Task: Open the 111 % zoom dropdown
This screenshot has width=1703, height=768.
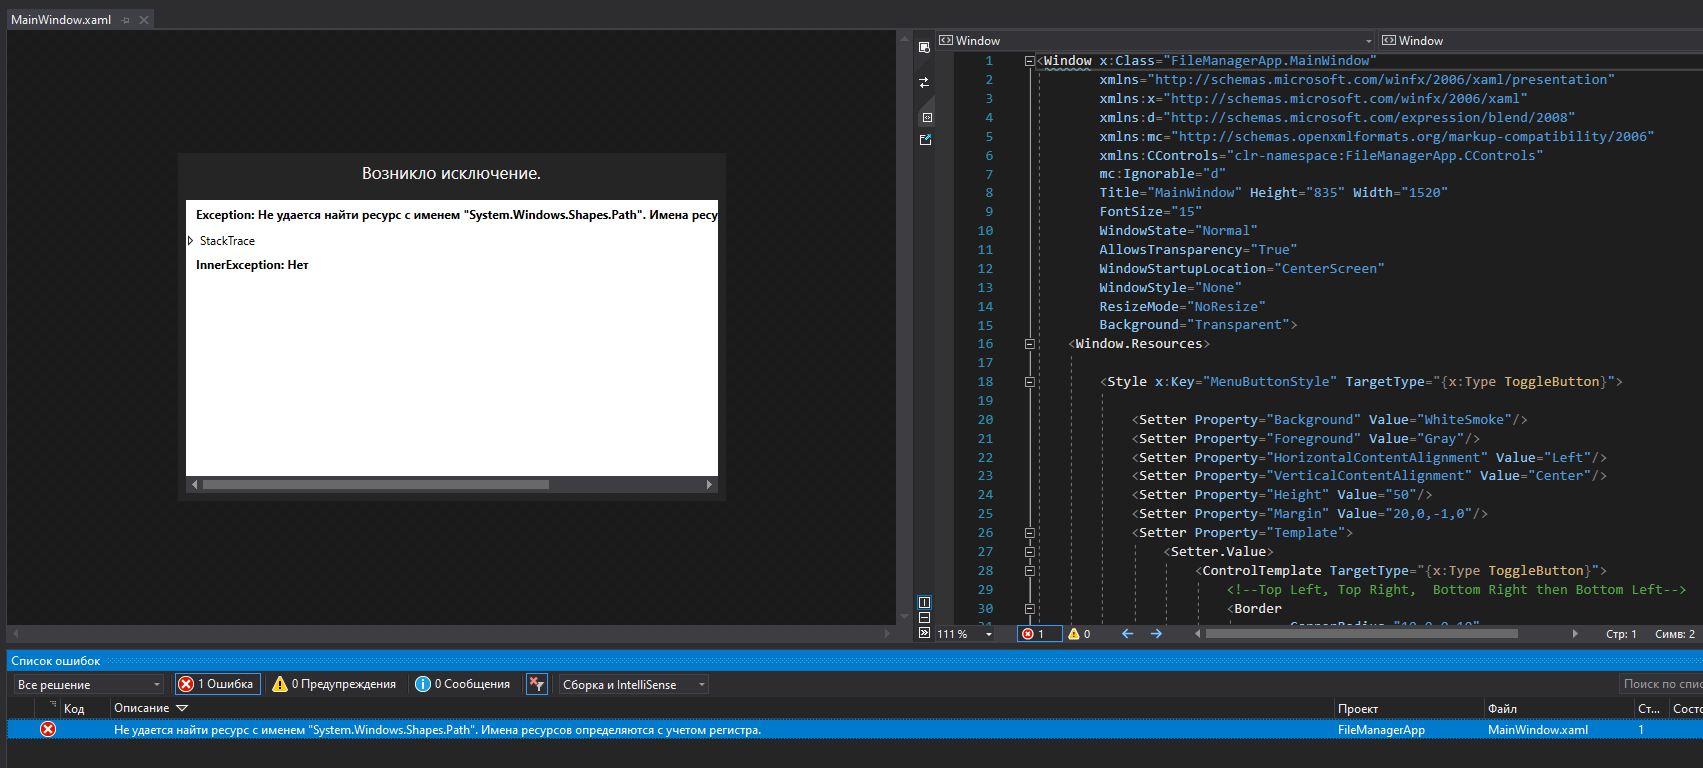Action: click(x=989, y=634)
